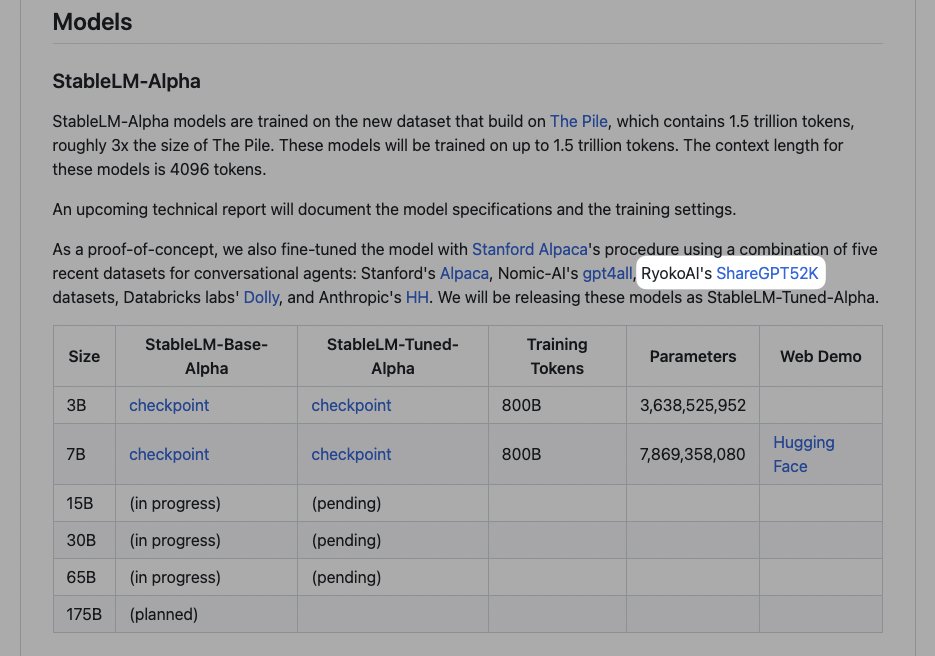Click the 800B value in 3B row
Image resolution: width=935 pixels, height=656 pixels.
tap(521, 406)
